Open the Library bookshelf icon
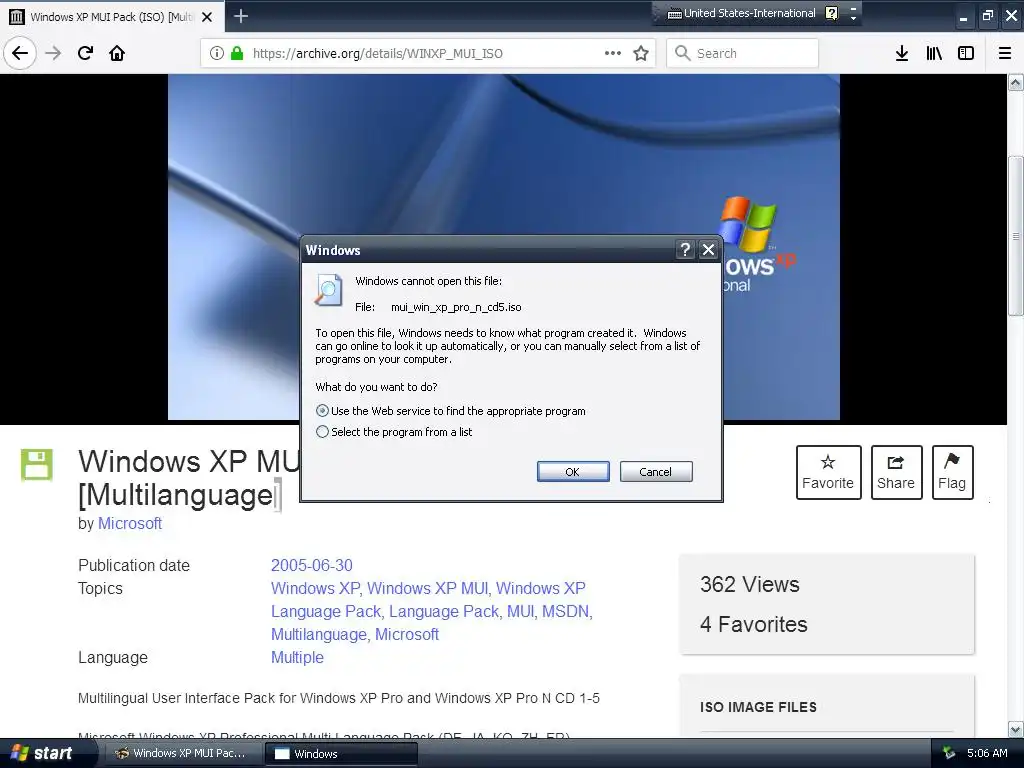1024x768 pixels. pos(934,53)
